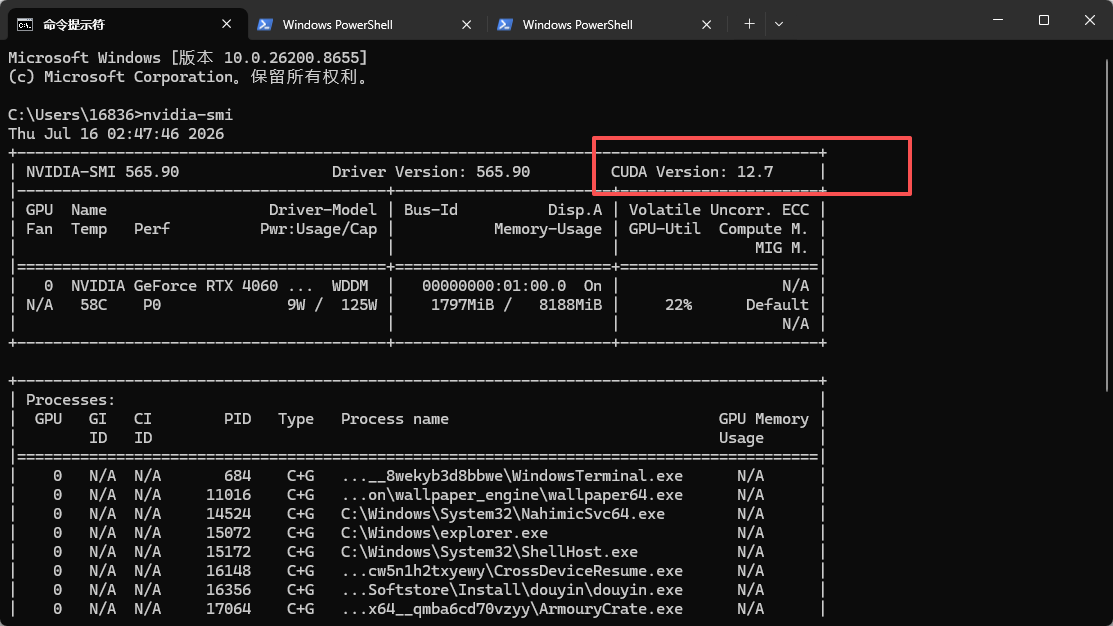This screenshot has width=1113, height=626.
Task: Click the typed command 'nvidia-smi'
Action: 187,115
